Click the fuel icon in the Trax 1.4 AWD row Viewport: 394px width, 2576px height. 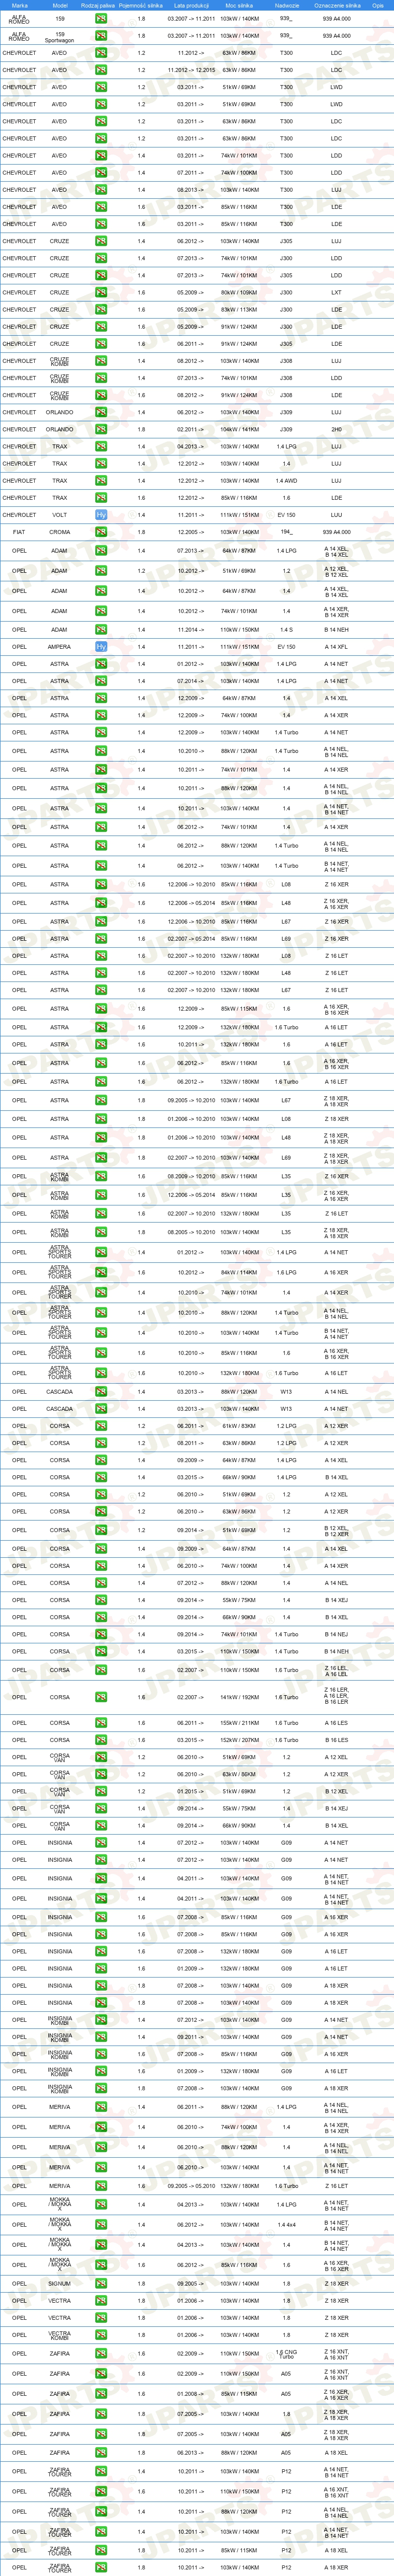click(101, 481)
